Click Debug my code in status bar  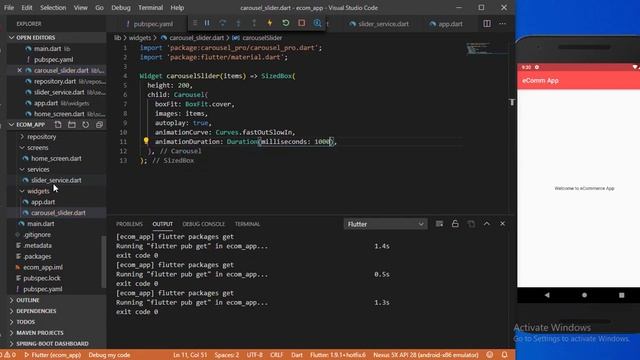tap(109, 355)
